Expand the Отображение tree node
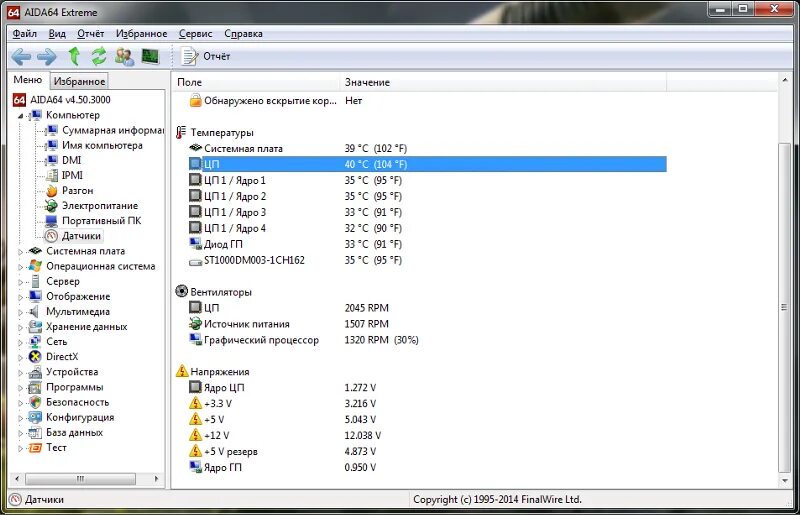 tap(20, 297)
